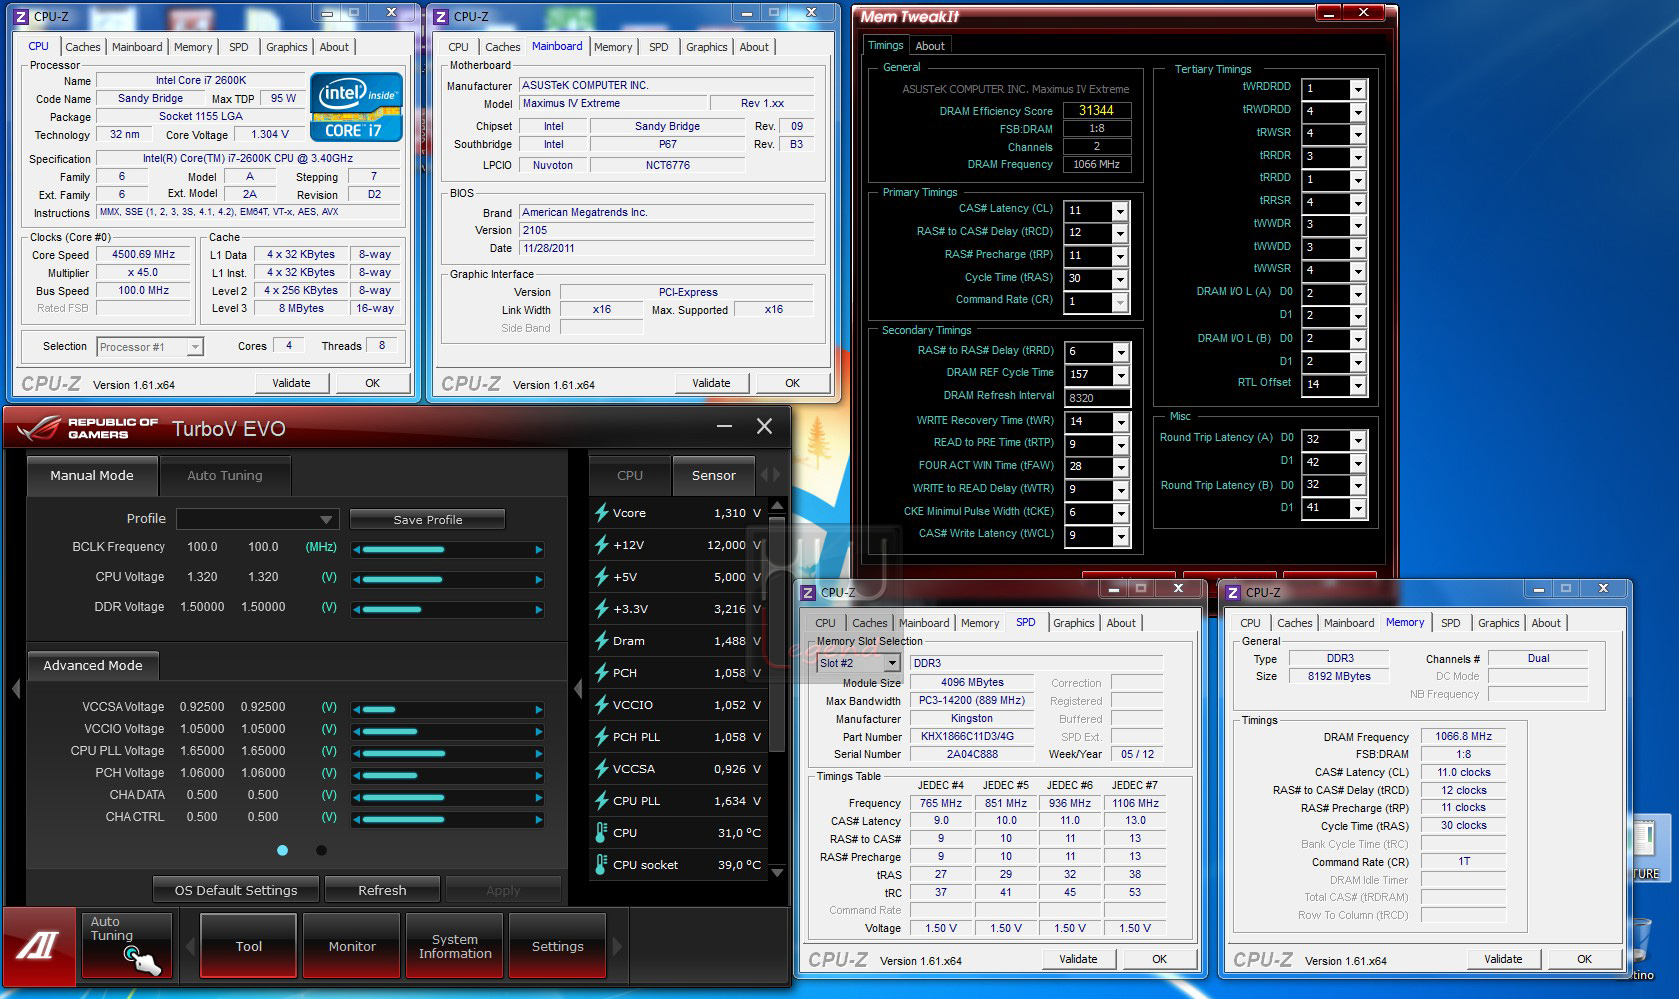Adjust the VCCSA Voltage slider
Image resolution: width=1679 pixels, height=999 pixels.
[448, 709]
